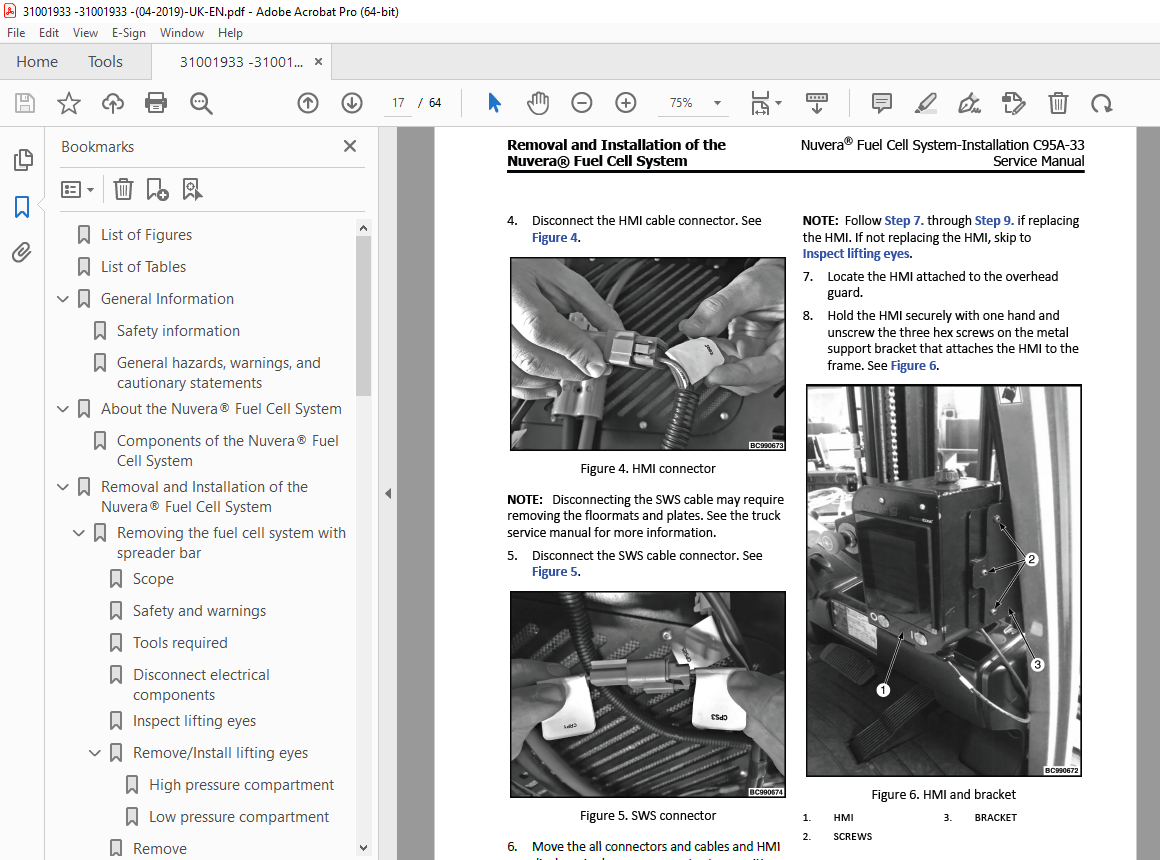Viewport: 1160px width, 860px height.
Task: Activate the Hand pan tool
Action: [538, 103]
